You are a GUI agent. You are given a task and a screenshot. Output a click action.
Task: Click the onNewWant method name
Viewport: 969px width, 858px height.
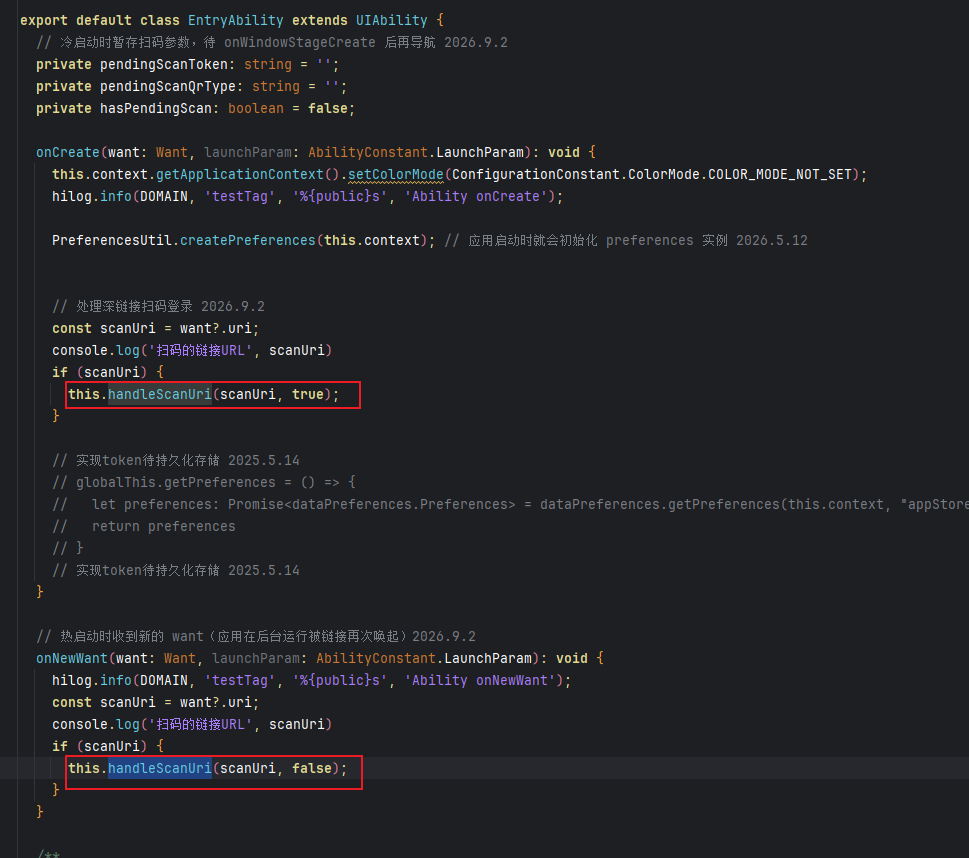72,658
